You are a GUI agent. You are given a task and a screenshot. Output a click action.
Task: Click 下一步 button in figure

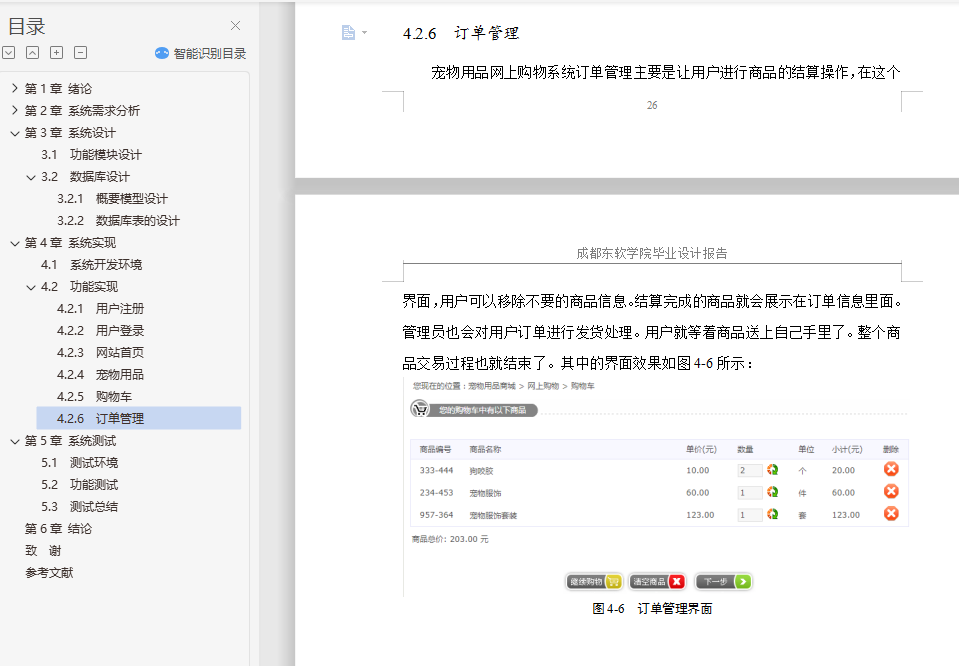724,582
